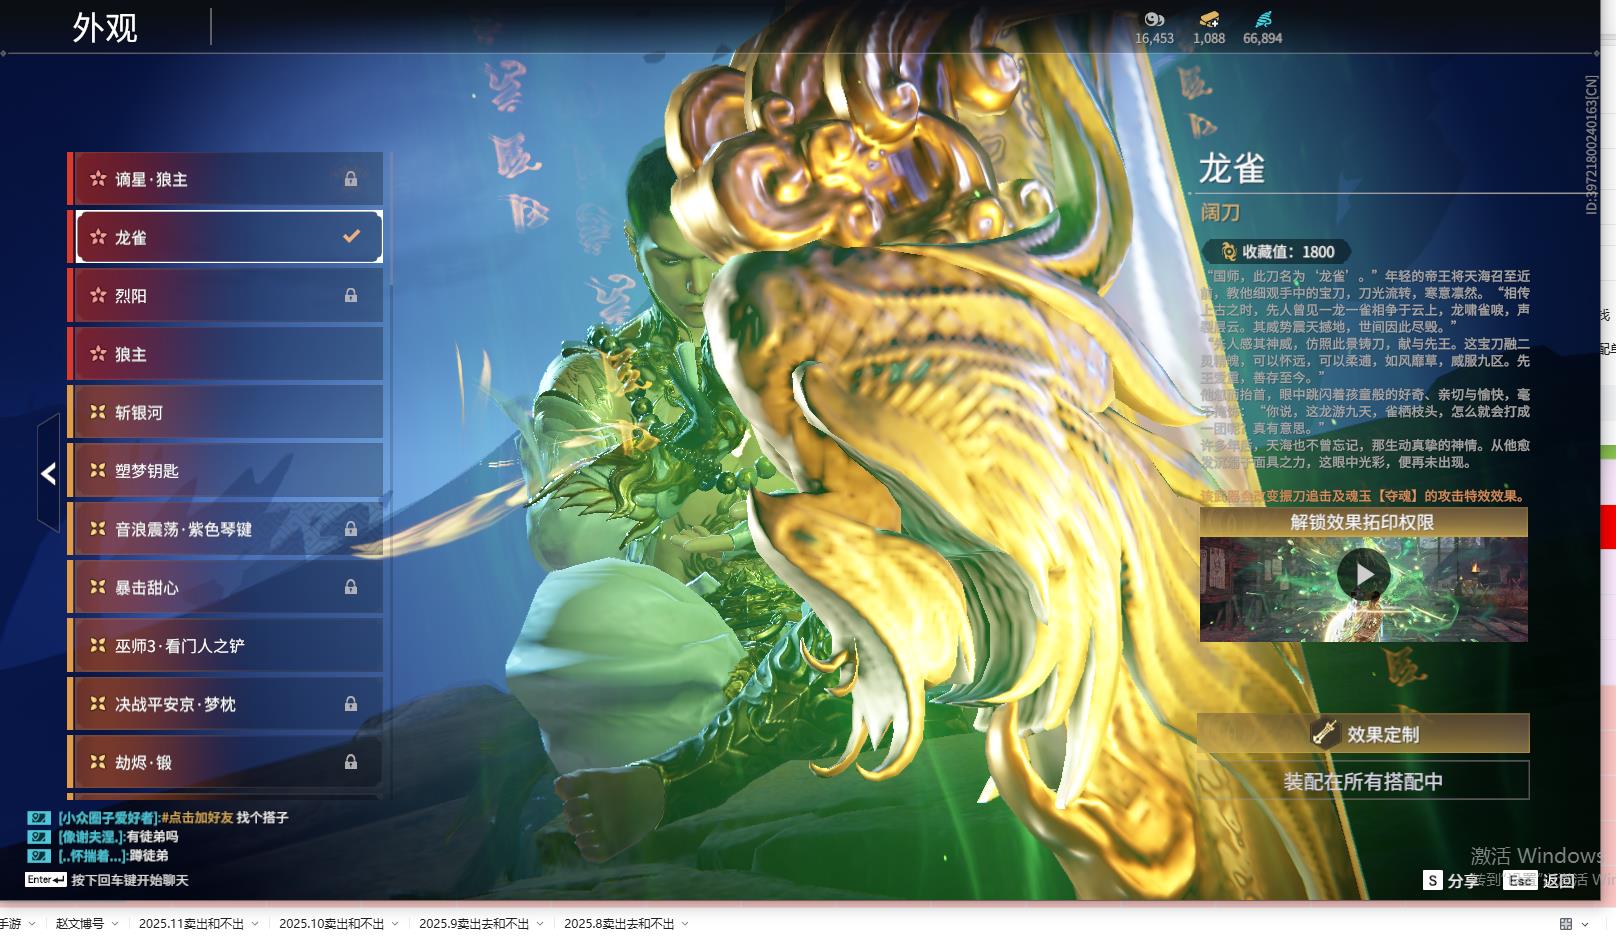Screen dimensions: 1616x939
Task: Select the 塑梦钥匙 skin entry
Action: coord(226,471)
